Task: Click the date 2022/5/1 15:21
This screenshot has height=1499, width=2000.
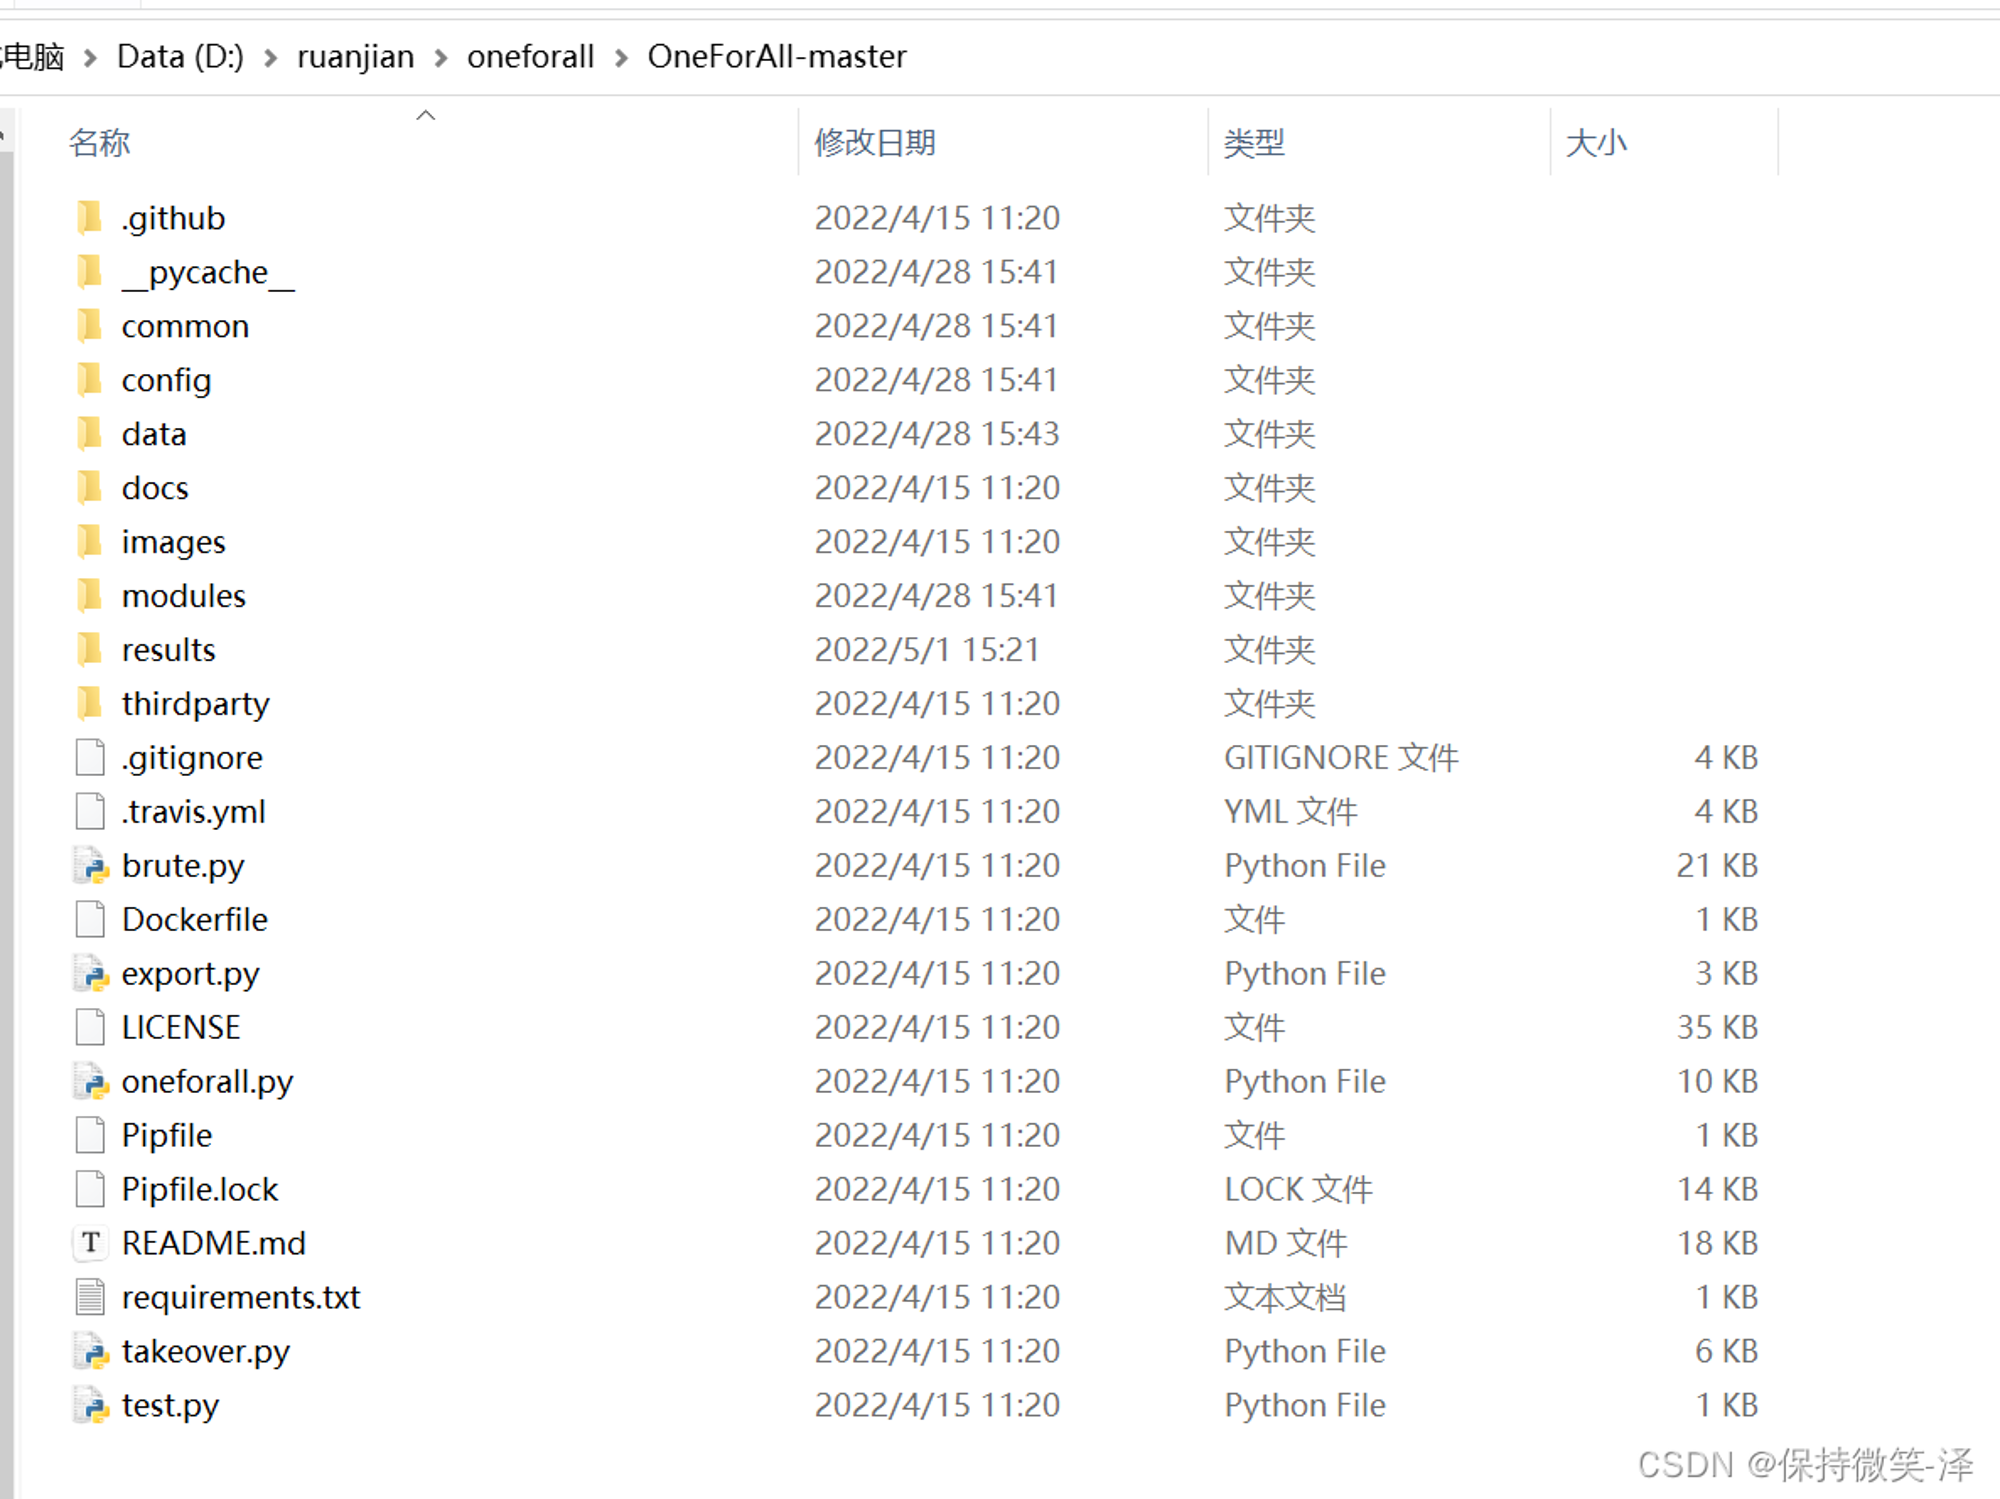Action: 927,649
